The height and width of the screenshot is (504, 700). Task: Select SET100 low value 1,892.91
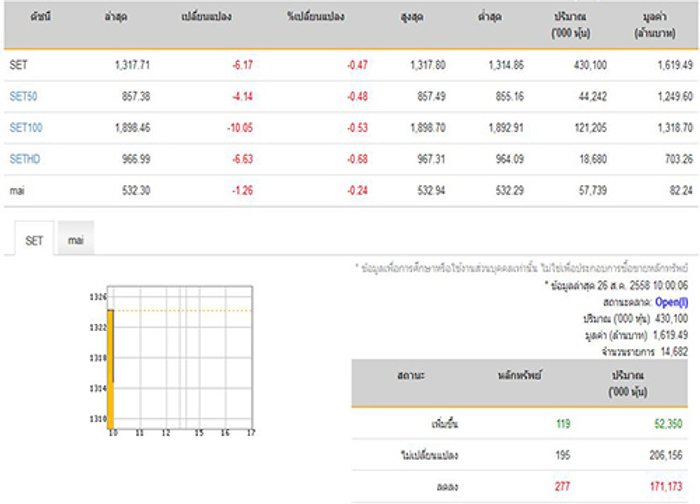tap(506, 128)
